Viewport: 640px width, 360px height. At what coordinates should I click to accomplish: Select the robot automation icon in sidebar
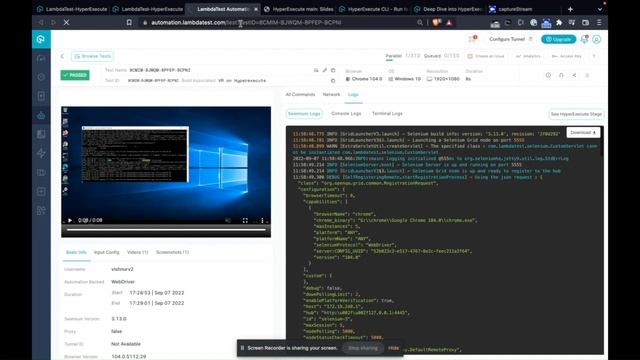[x=41, y=116]
